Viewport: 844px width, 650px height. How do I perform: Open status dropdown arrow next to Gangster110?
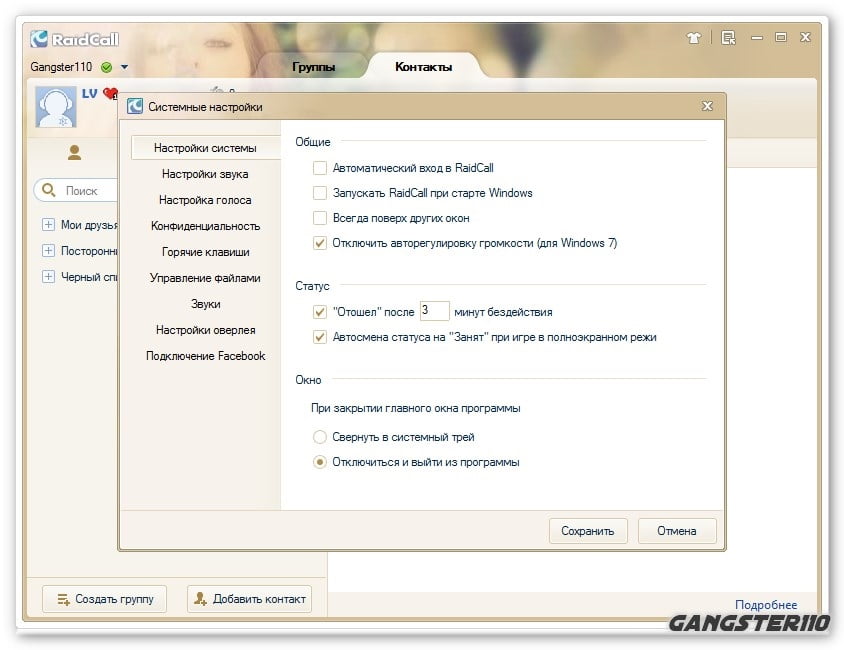click(124, 67)
